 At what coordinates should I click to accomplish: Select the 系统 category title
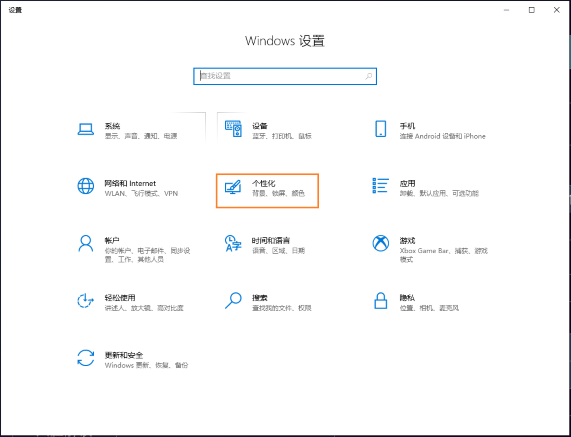click(113, 126)
